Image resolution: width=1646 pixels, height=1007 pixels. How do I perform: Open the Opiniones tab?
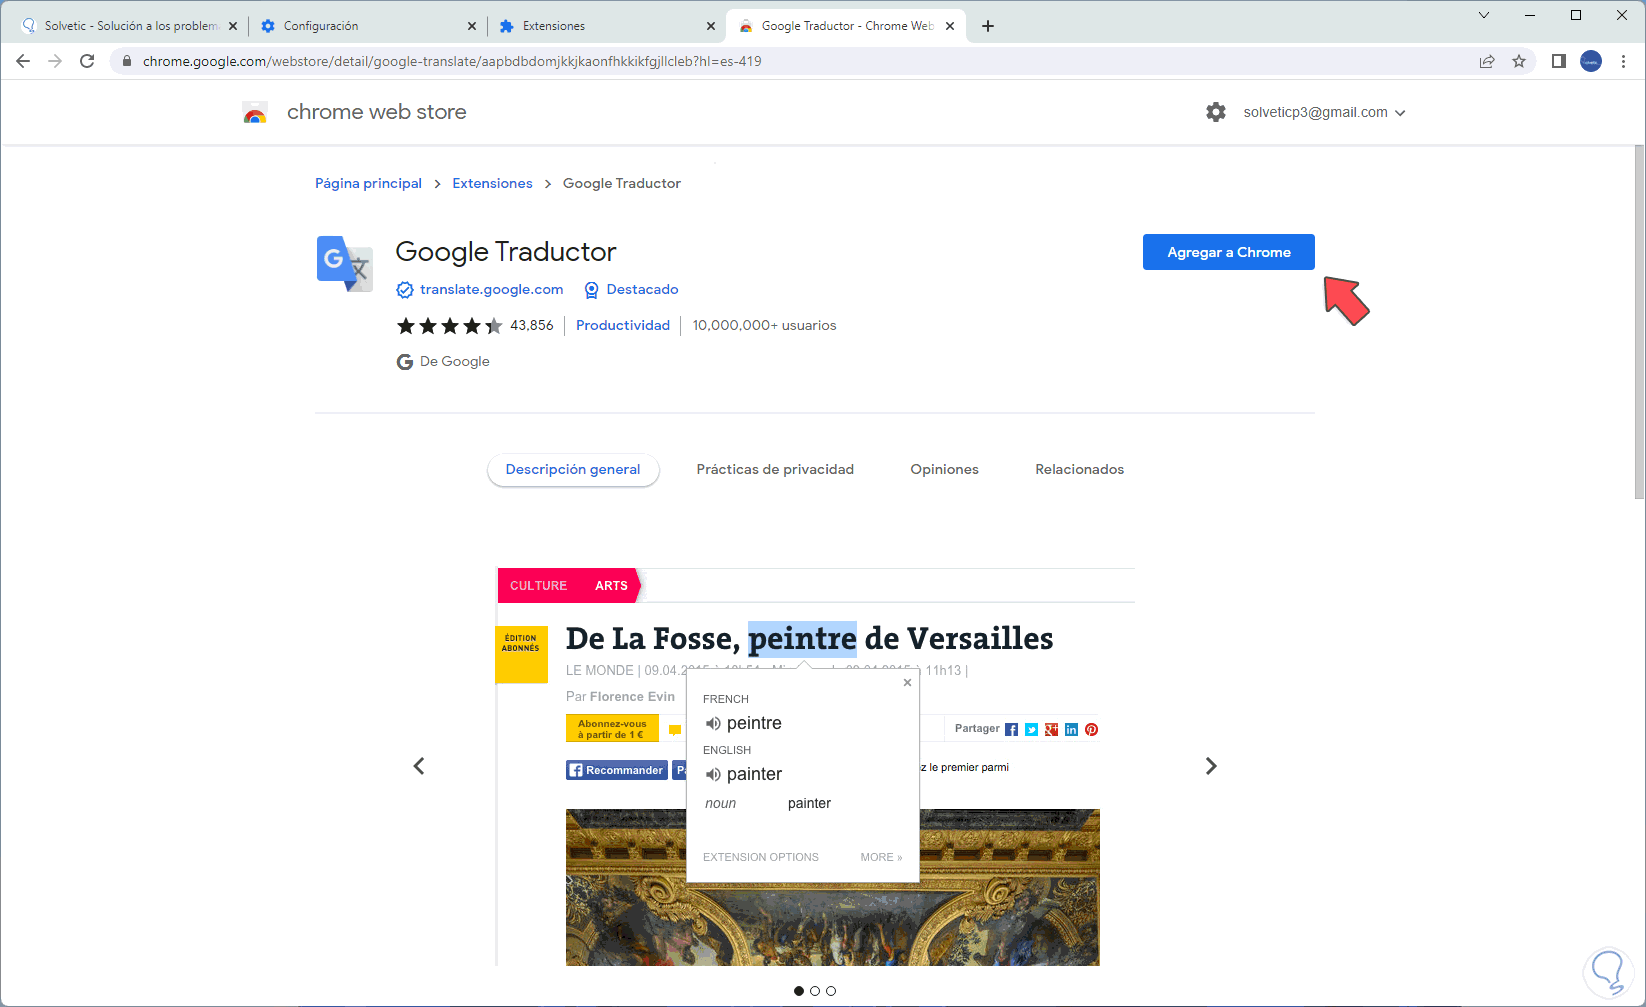944,470
